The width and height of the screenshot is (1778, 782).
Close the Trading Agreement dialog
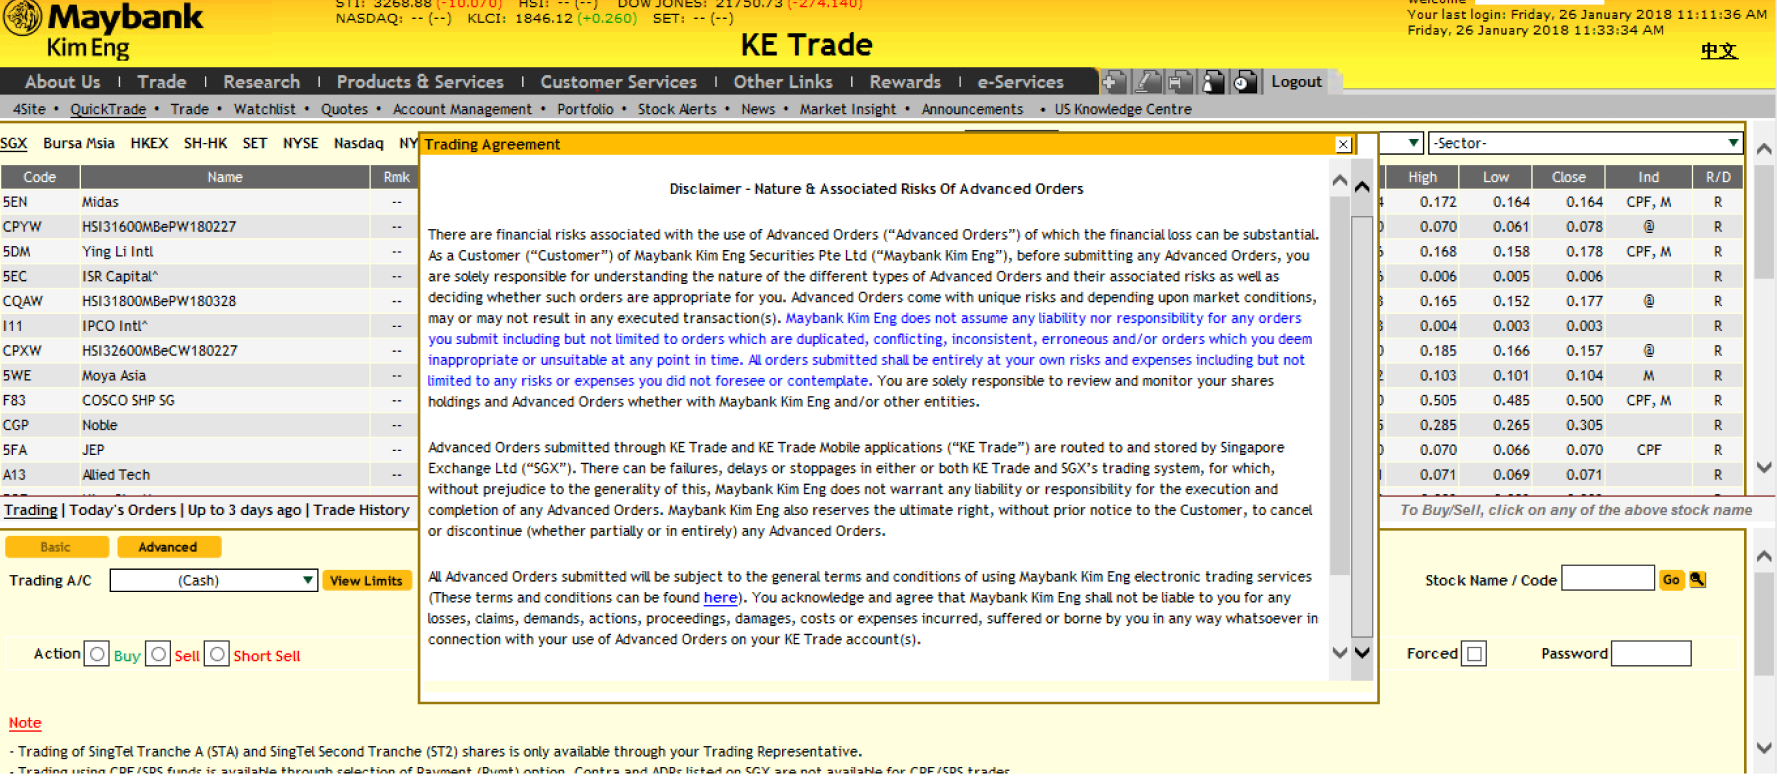coord(1344,145)
